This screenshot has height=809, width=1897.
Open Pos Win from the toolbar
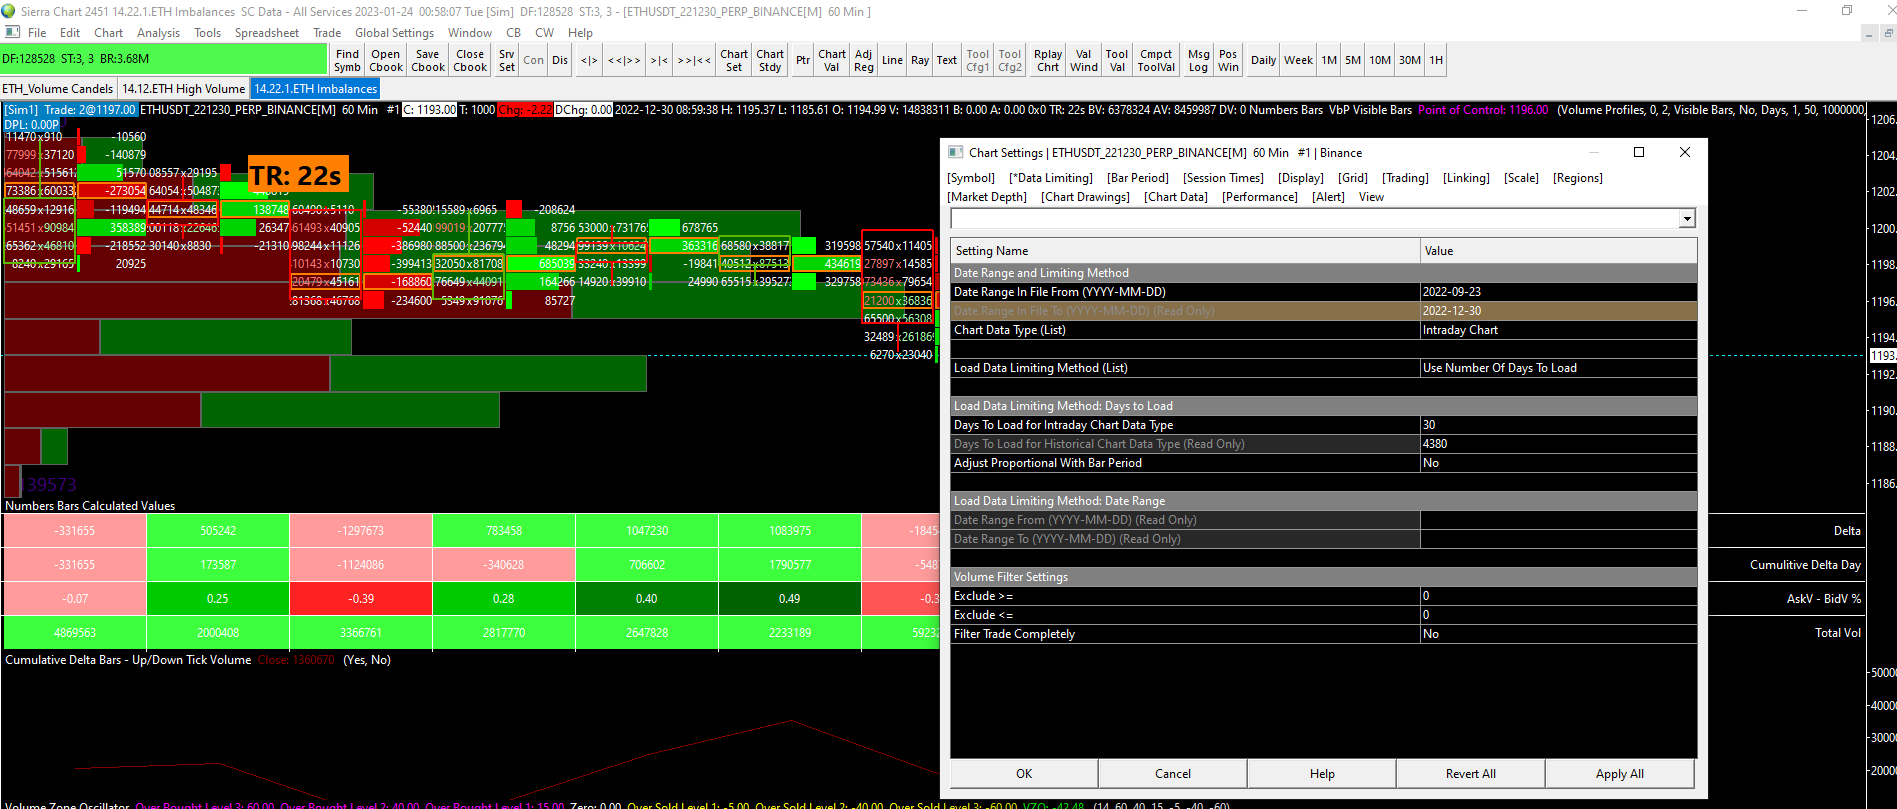pyautogui.click(x=1228, y=60)
